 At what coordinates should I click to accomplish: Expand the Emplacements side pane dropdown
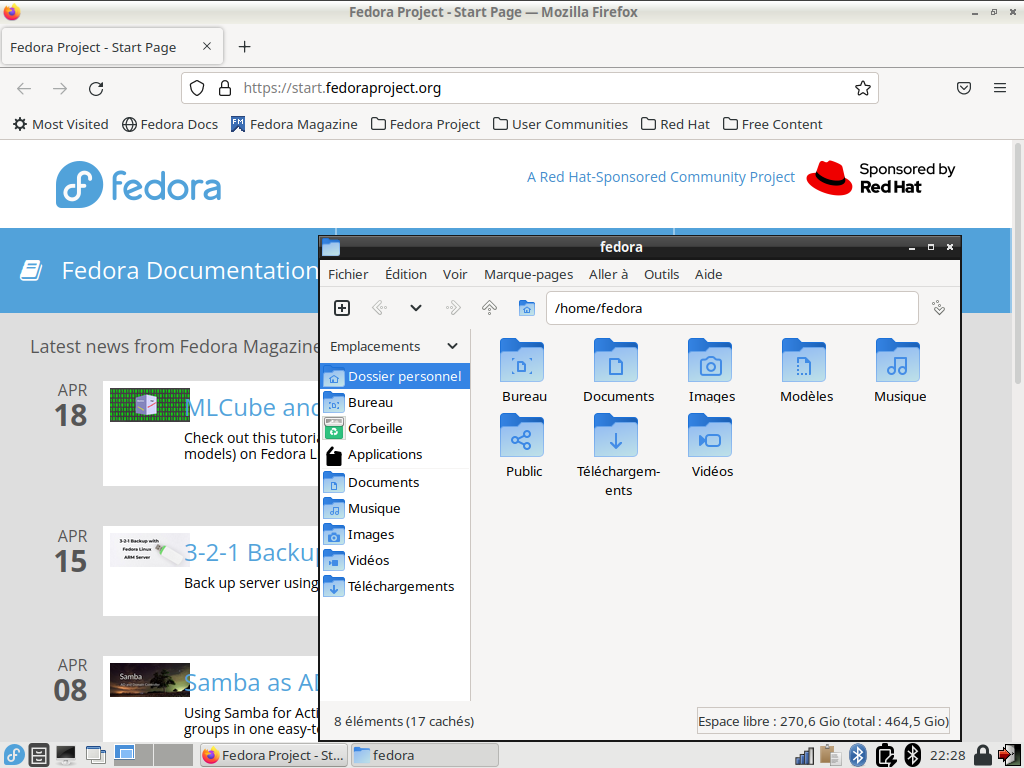point(452,346)
